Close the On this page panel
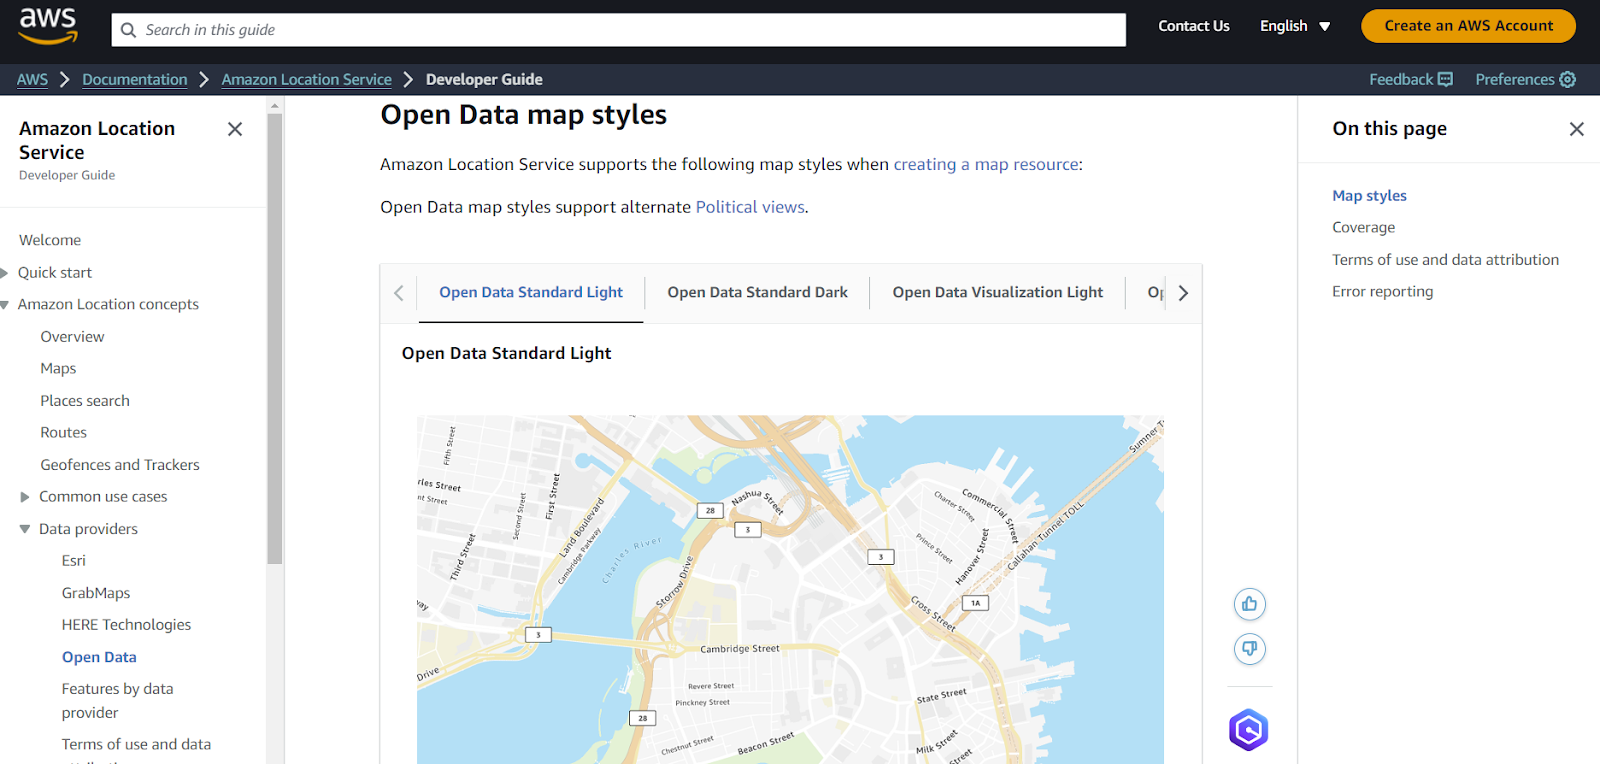Image resolution: width=1600 pixels, height=764 pixels. [1577, 129]
